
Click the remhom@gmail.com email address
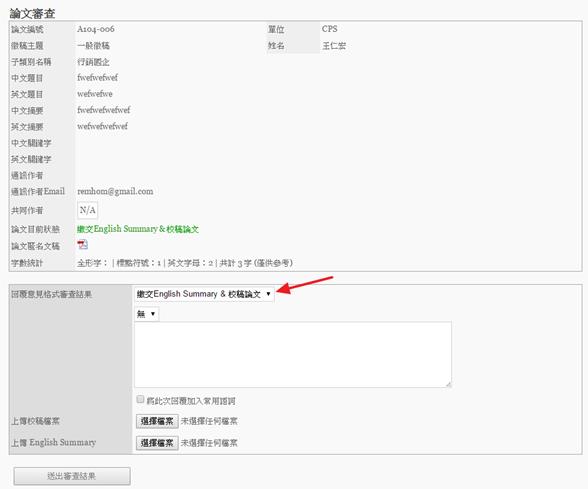coord(115,191)
